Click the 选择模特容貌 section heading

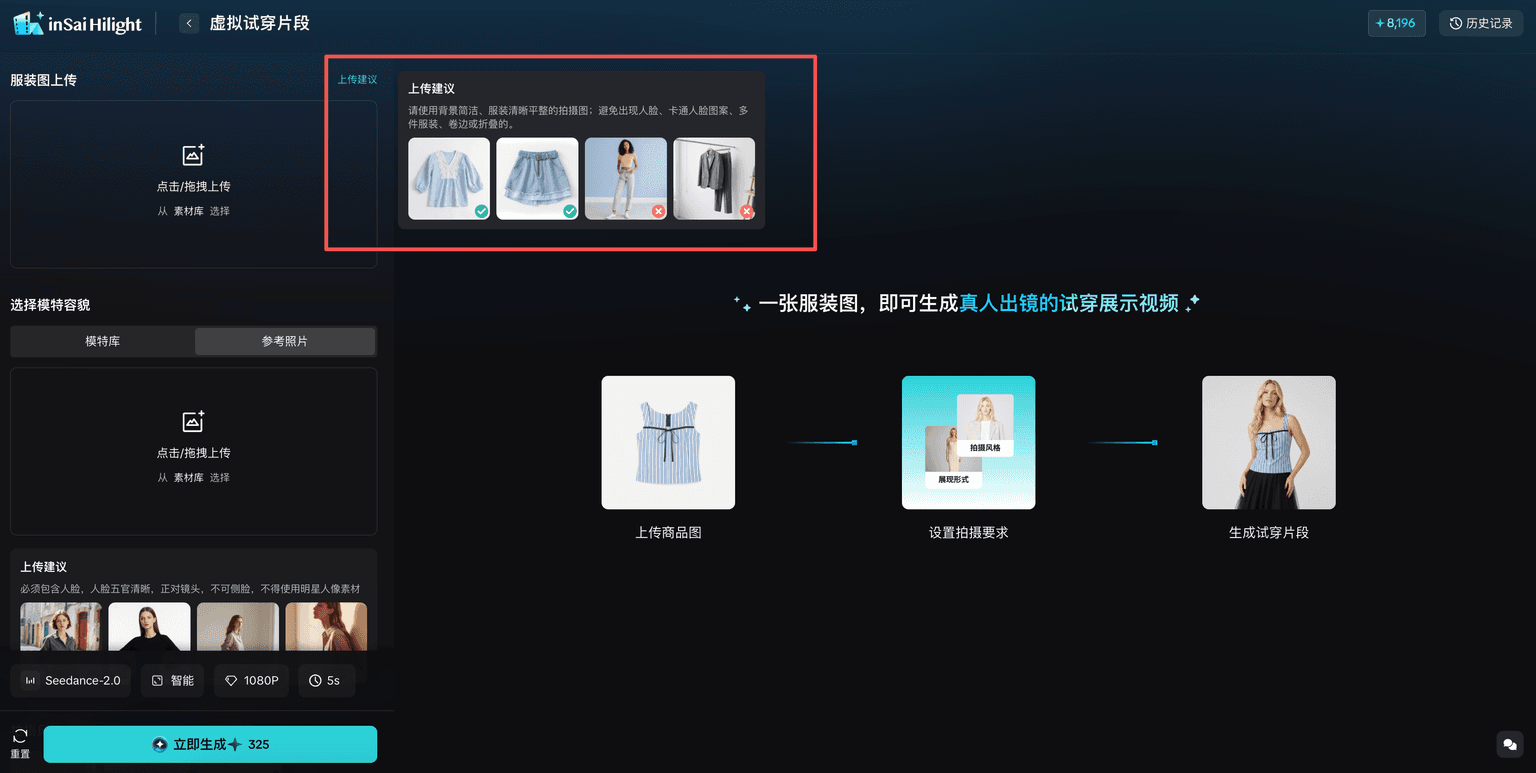coord(51,305)
